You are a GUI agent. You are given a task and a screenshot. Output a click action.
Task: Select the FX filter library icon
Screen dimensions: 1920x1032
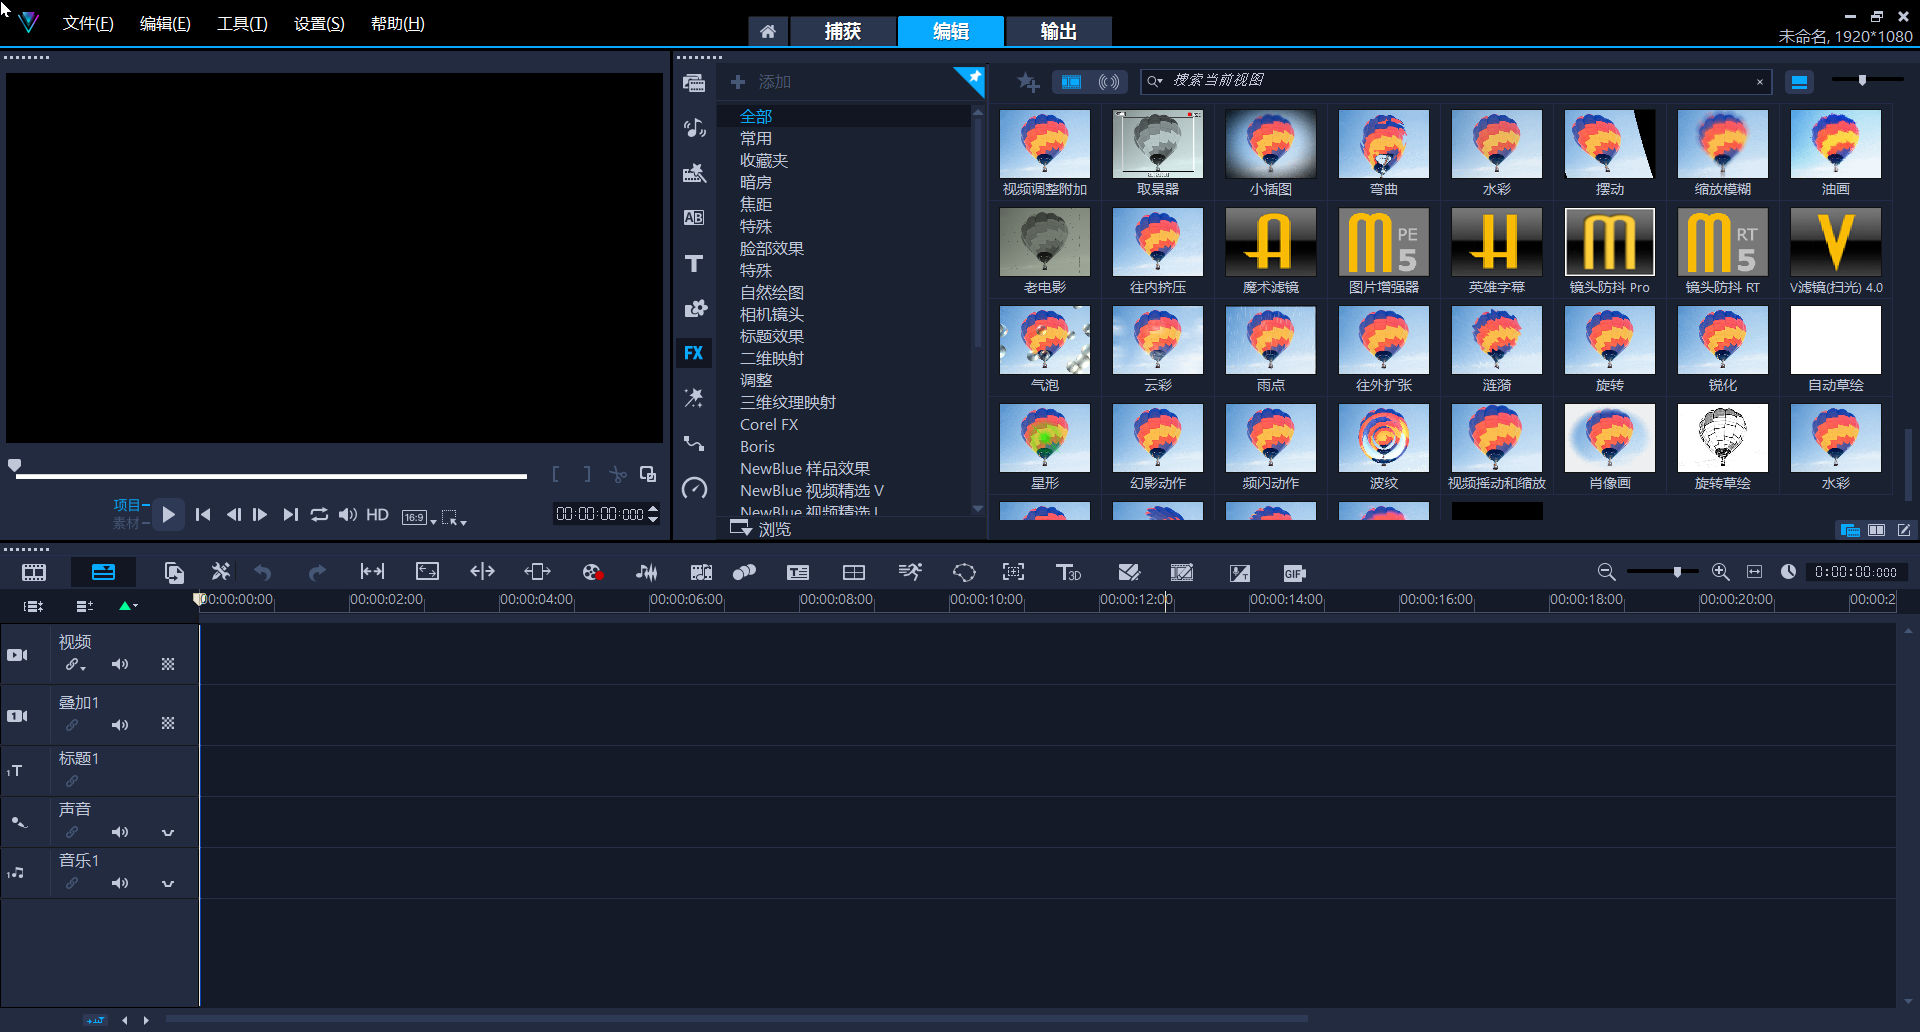pos(694,353)
